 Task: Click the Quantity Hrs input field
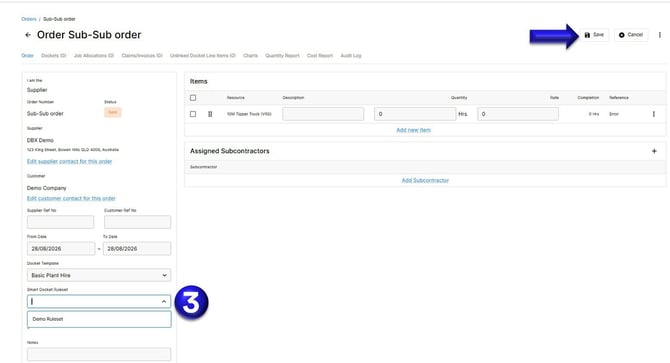coord(415,114)
